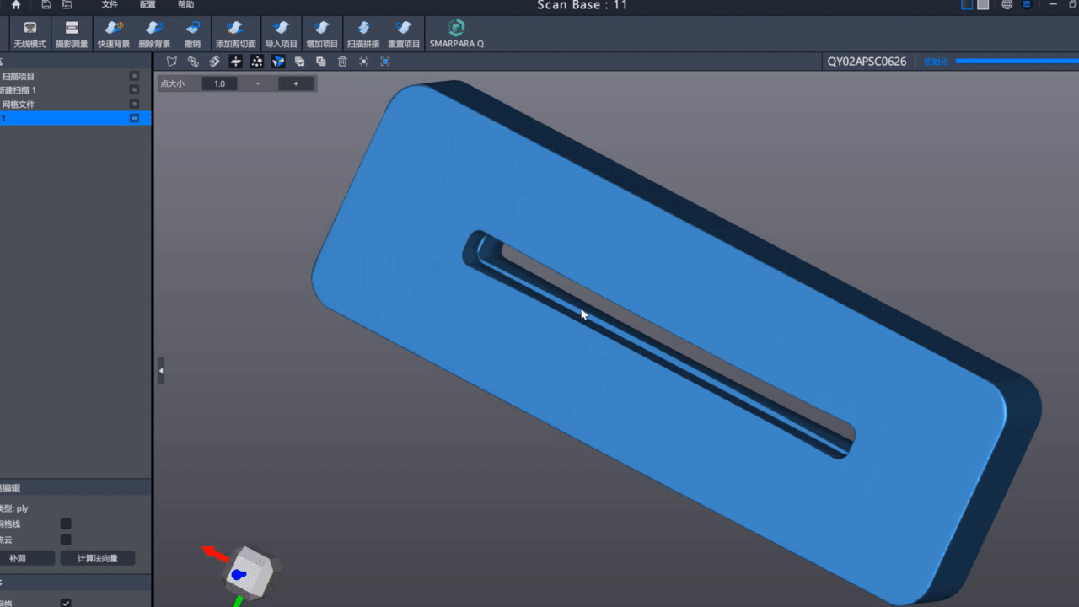Toggle visibility of selected blue row
1079x607 pixels.
(x=134, y=118)
